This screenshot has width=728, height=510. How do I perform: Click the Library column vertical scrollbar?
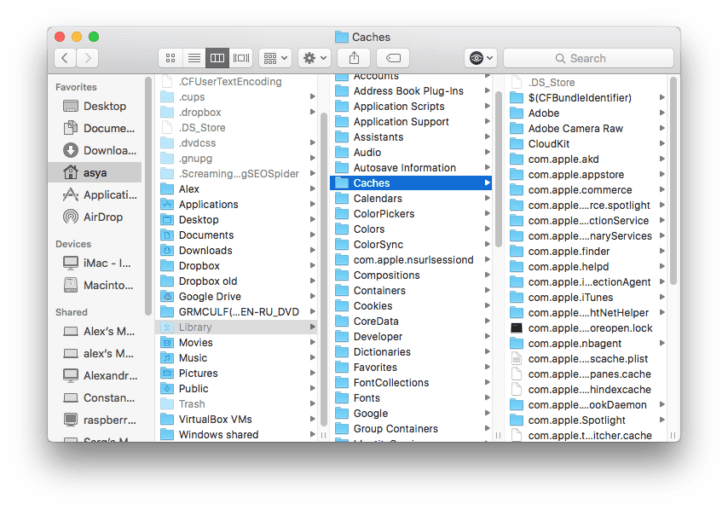tap(499, 169)
